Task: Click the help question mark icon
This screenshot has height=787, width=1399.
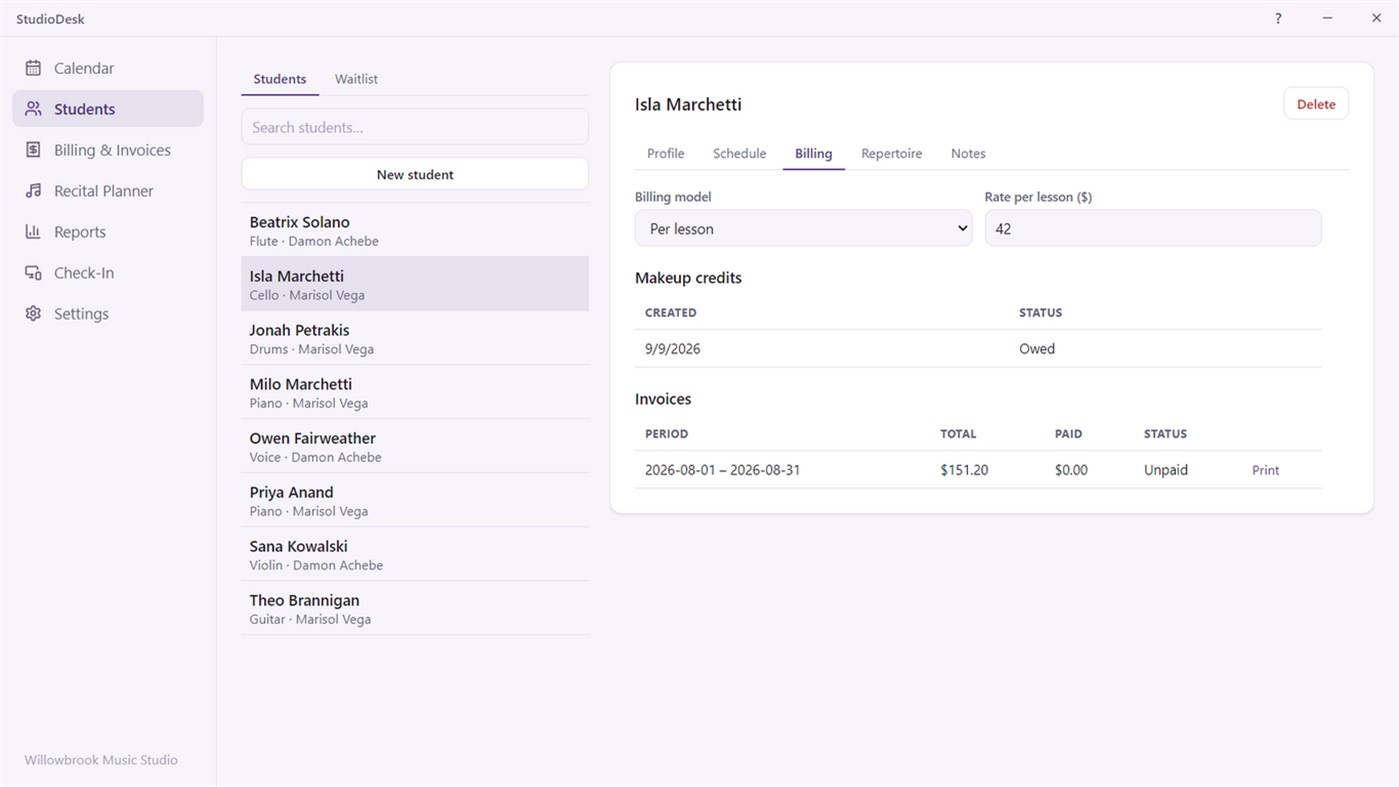Action: tap(1278, 19)
